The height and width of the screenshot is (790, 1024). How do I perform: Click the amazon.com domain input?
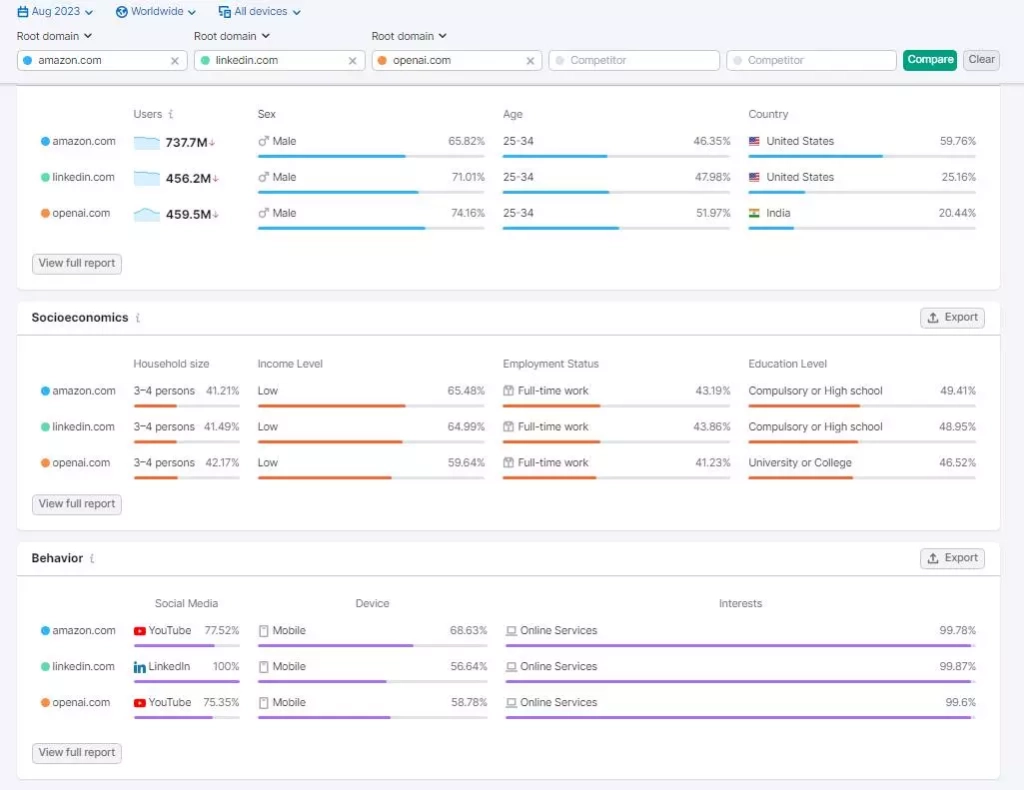(x=102, y=60)
